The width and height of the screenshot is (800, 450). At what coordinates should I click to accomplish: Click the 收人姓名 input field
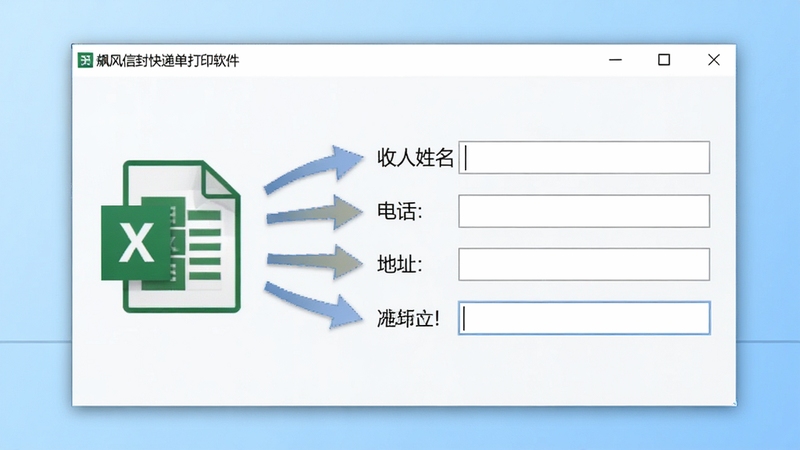(x=584, y=157)
